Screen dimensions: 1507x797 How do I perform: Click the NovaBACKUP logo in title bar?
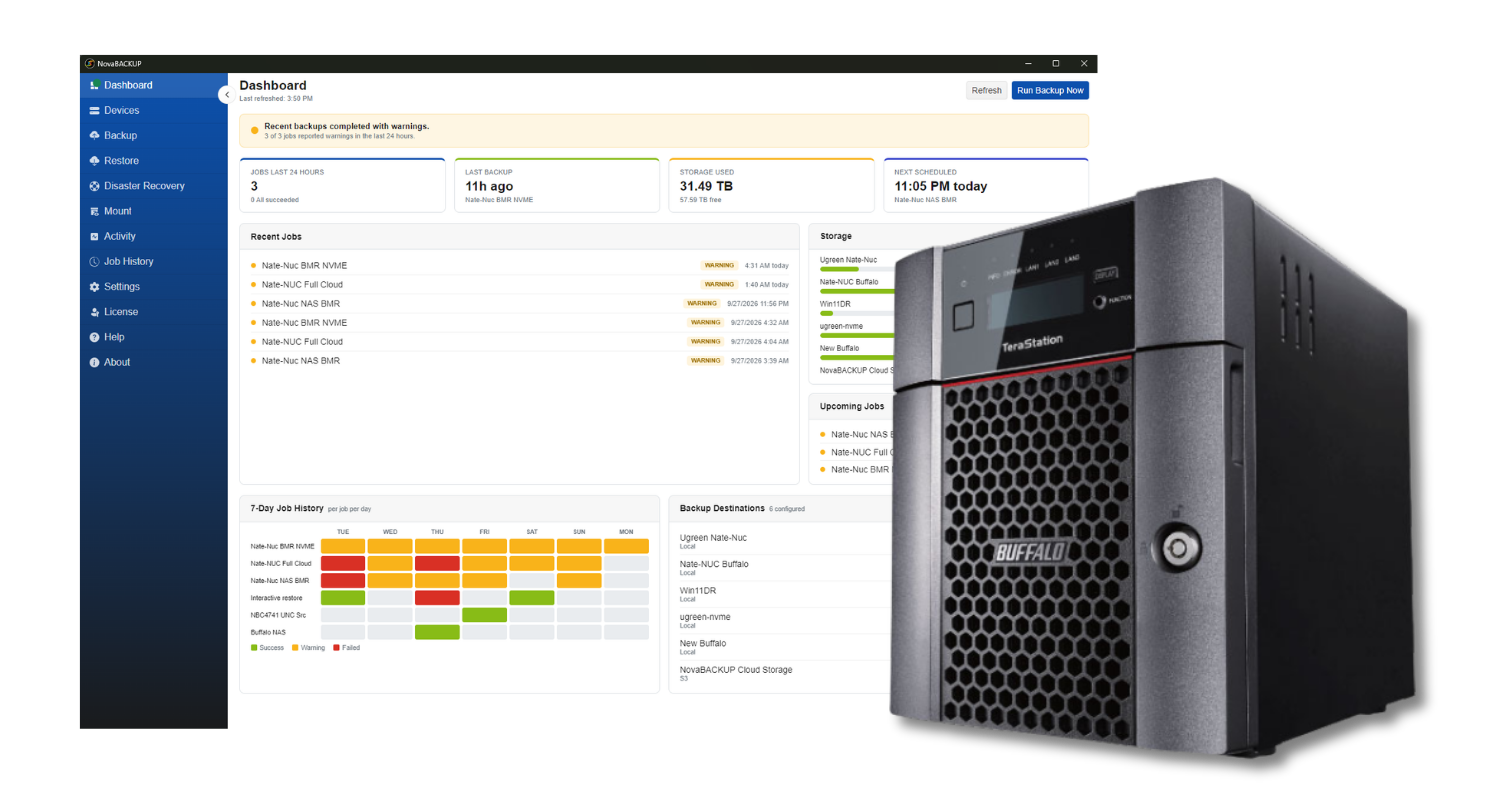(x=89, y=64)
